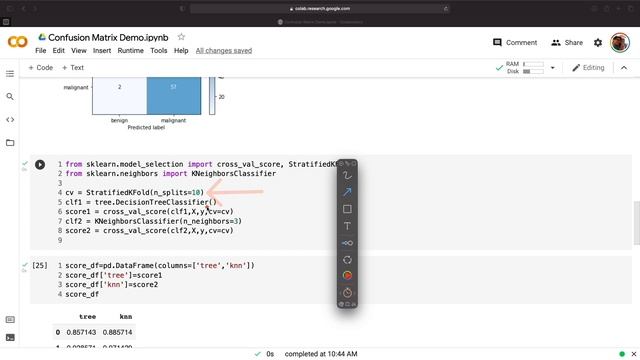Click the score_df cell execution count [25]
This screenshot has height=360, width=640.
(40, 265)
